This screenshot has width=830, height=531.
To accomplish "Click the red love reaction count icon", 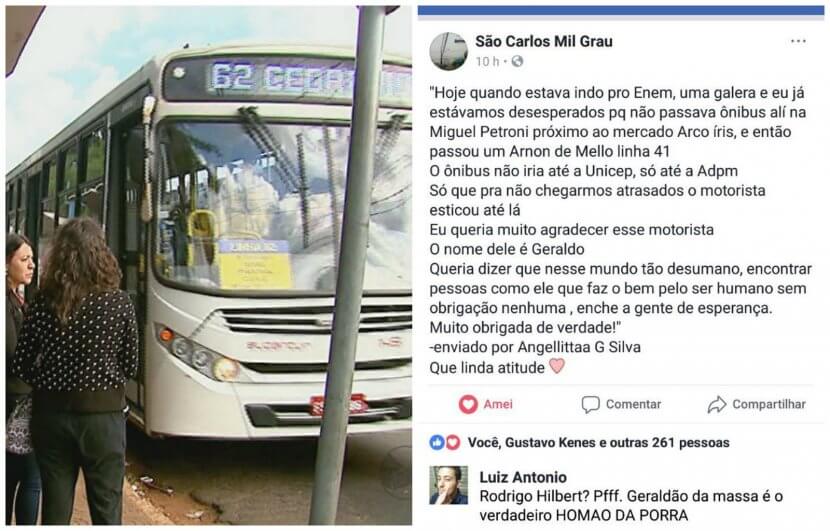I will (x=453, y=443).
